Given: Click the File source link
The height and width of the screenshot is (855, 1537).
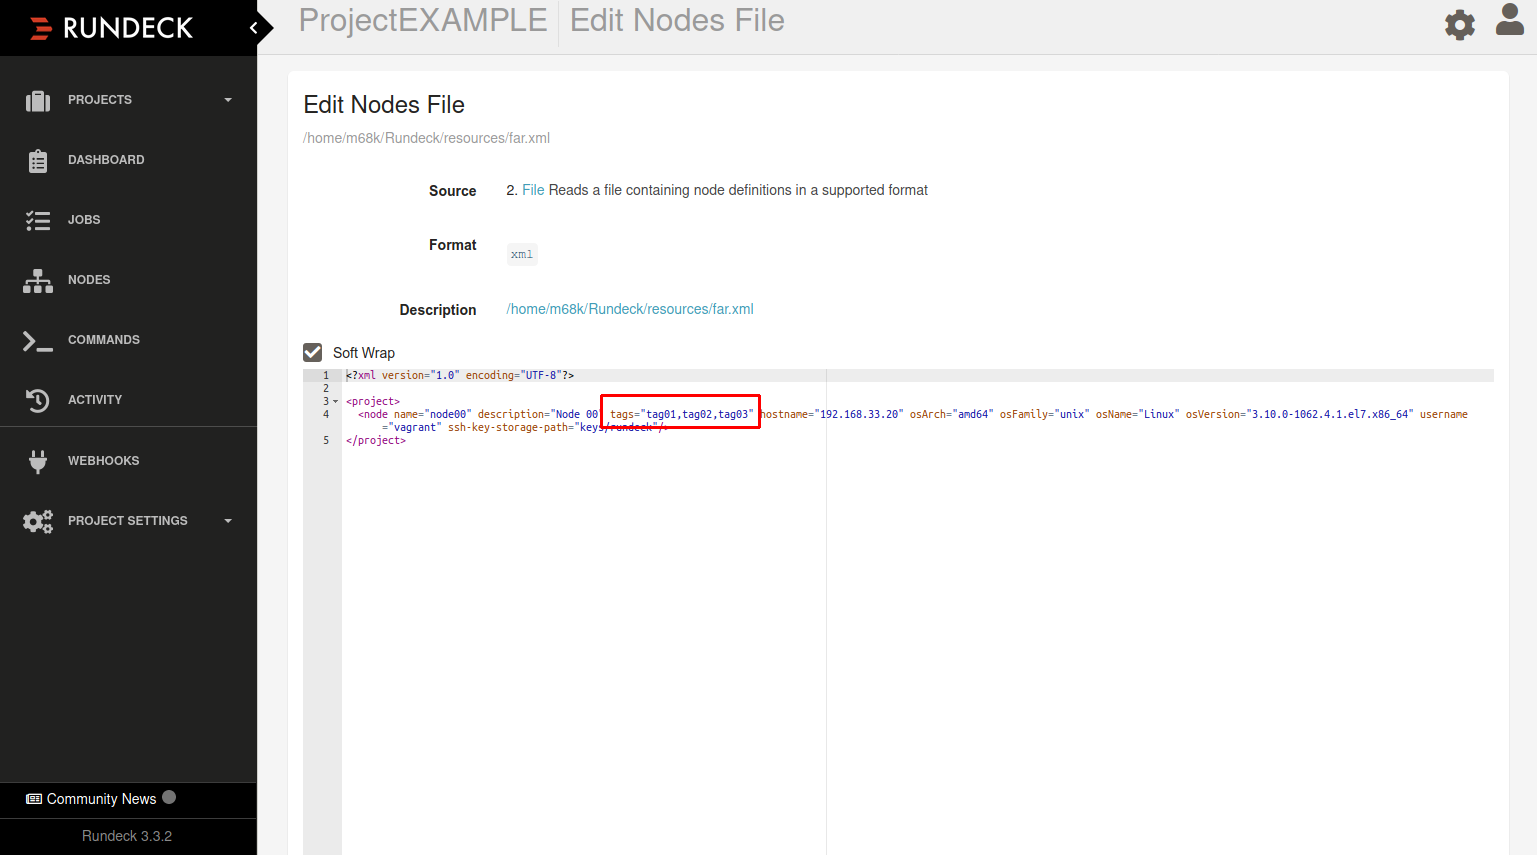Looking at the screenshot, I should pos(531,190).
